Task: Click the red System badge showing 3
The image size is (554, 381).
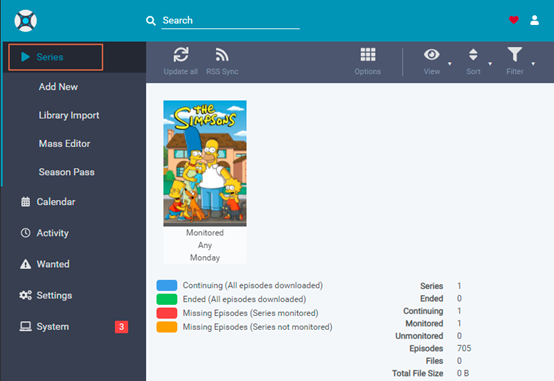Action: click(122, 327)
